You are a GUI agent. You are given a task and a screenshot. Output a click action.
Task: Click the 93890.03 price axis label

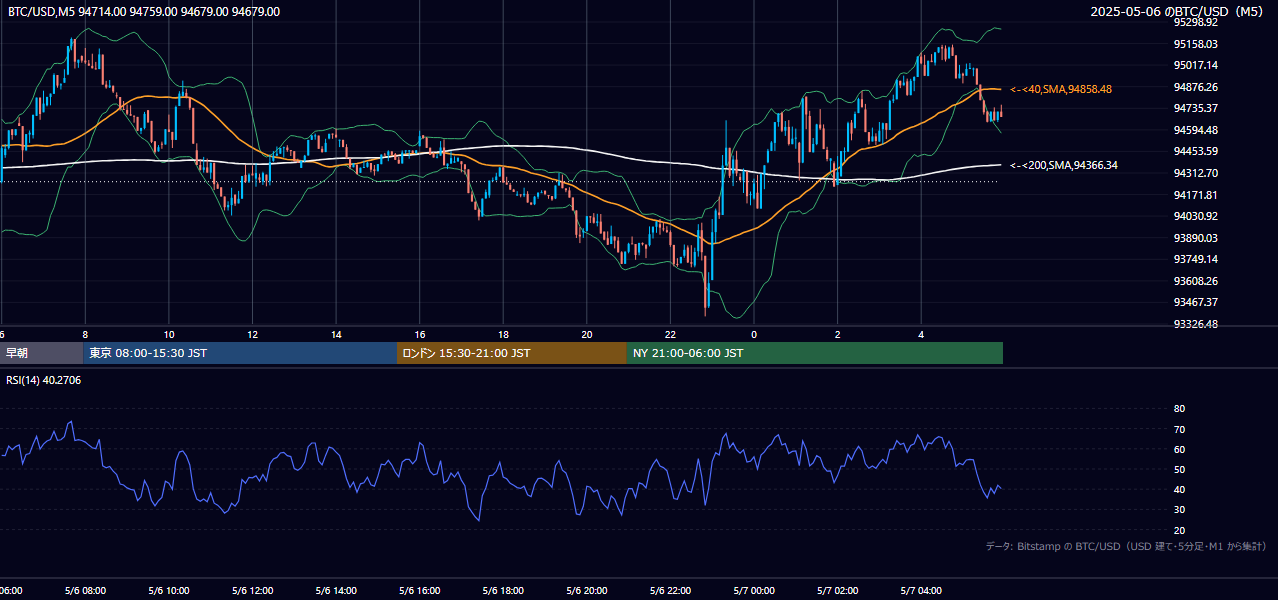click(1195, 238)
